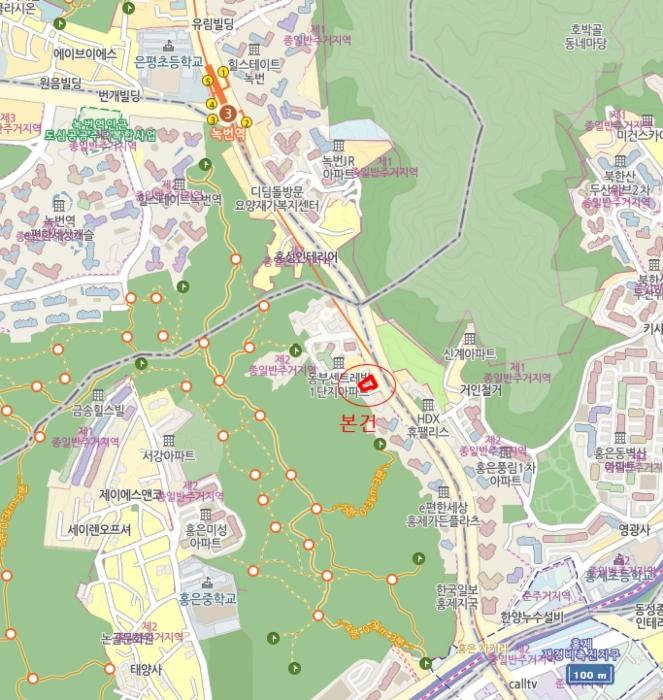The width and height of the screenshot is (663, 700).
Task: Select the building icon above 녹번JR 아파트
Action: pos(340,145)
